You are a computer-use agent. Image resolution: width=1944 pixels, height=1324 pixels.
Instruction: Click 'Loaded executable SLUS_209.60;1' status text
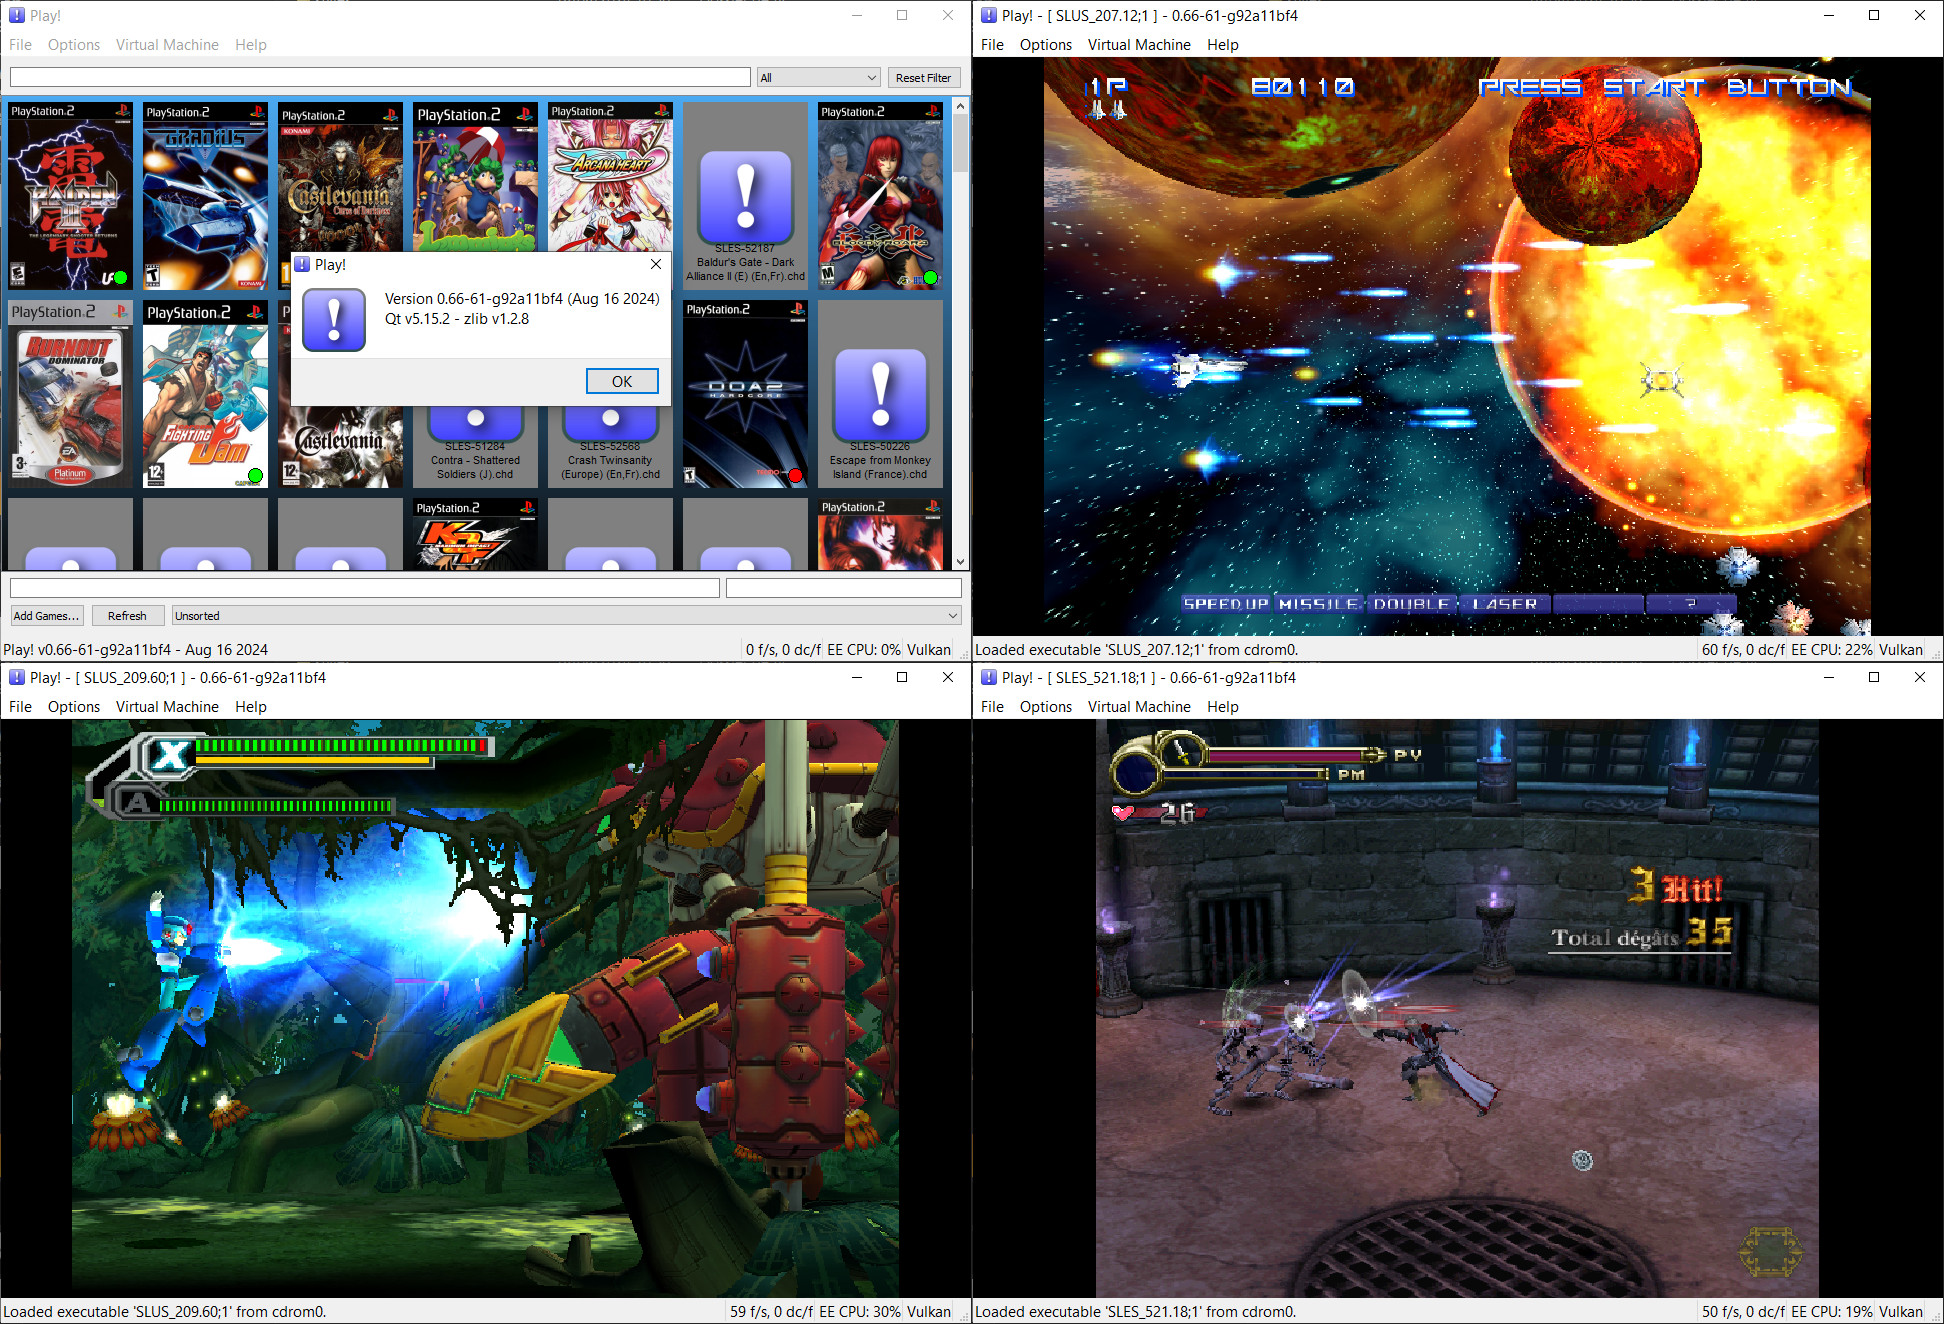point(165,1311)
